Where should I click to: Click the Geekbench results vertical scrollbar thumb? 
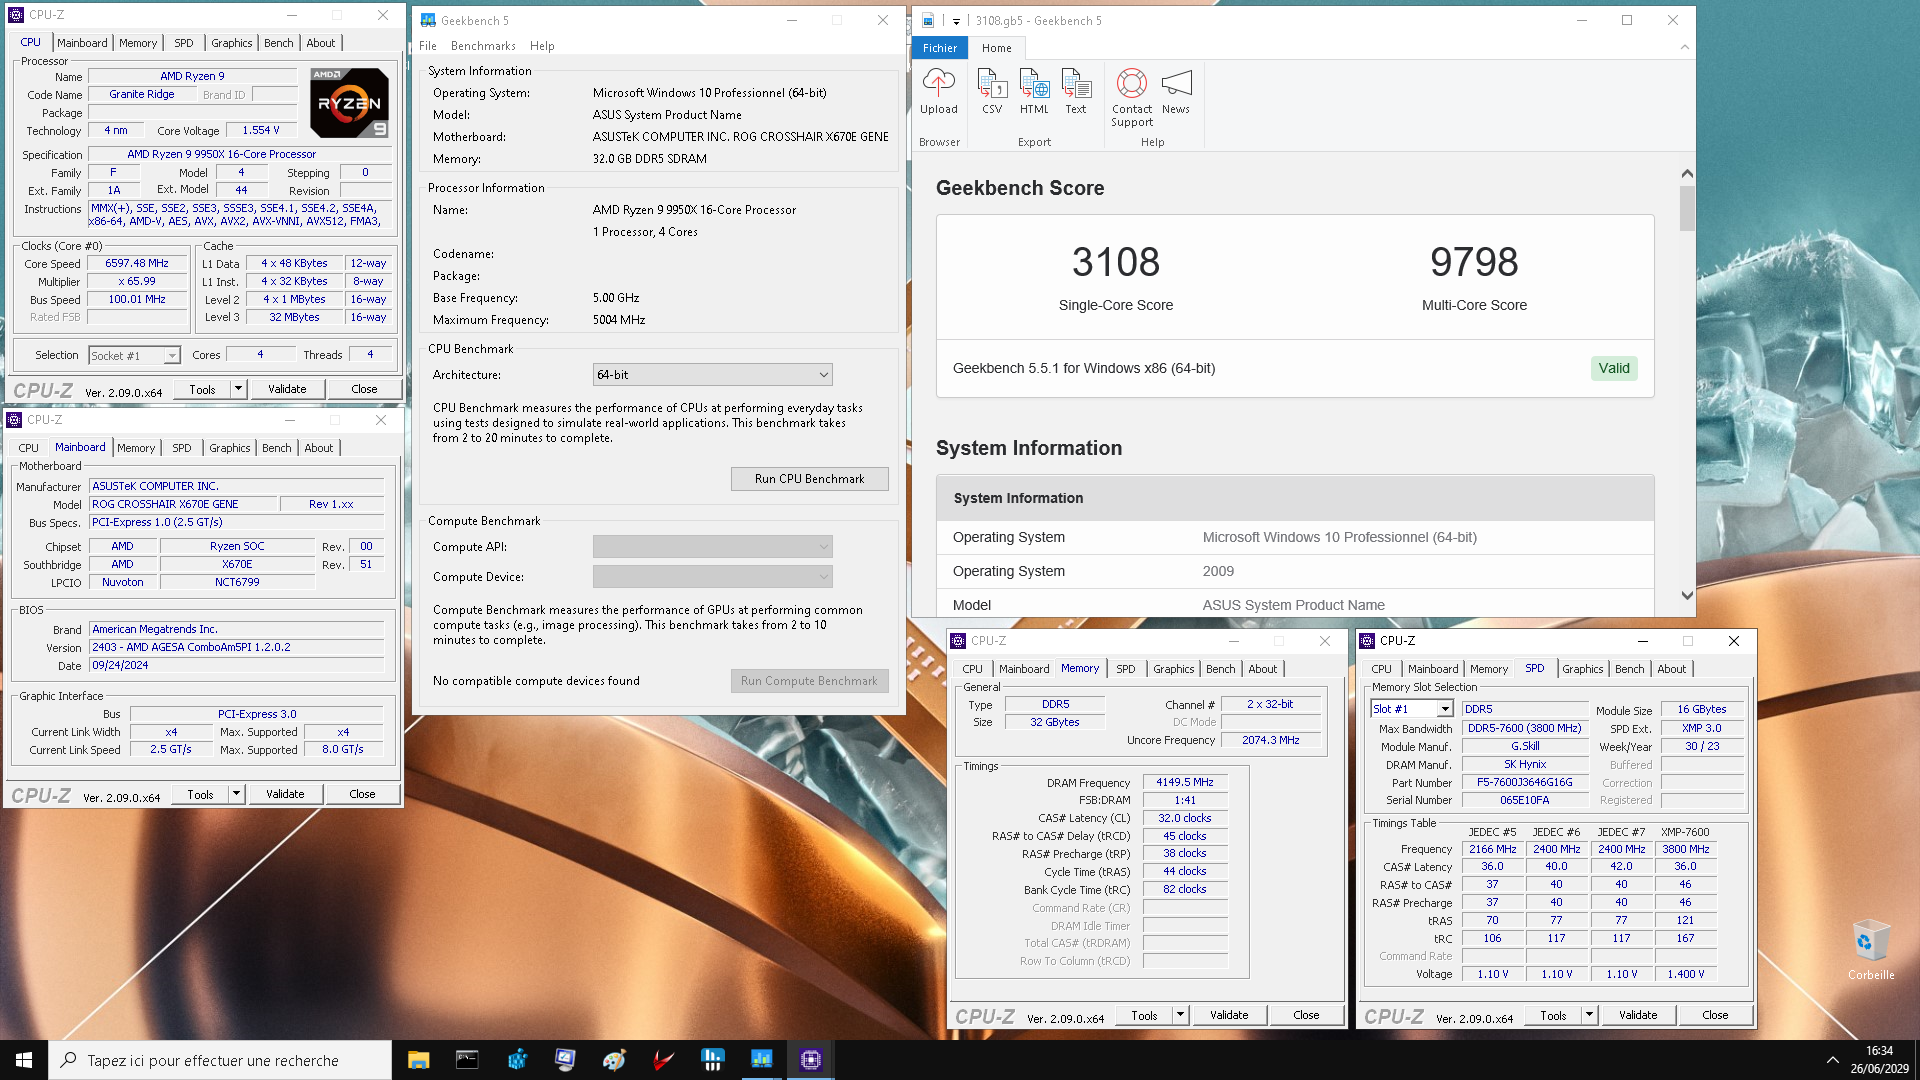pyautogui.click(x=1687, y=208)
